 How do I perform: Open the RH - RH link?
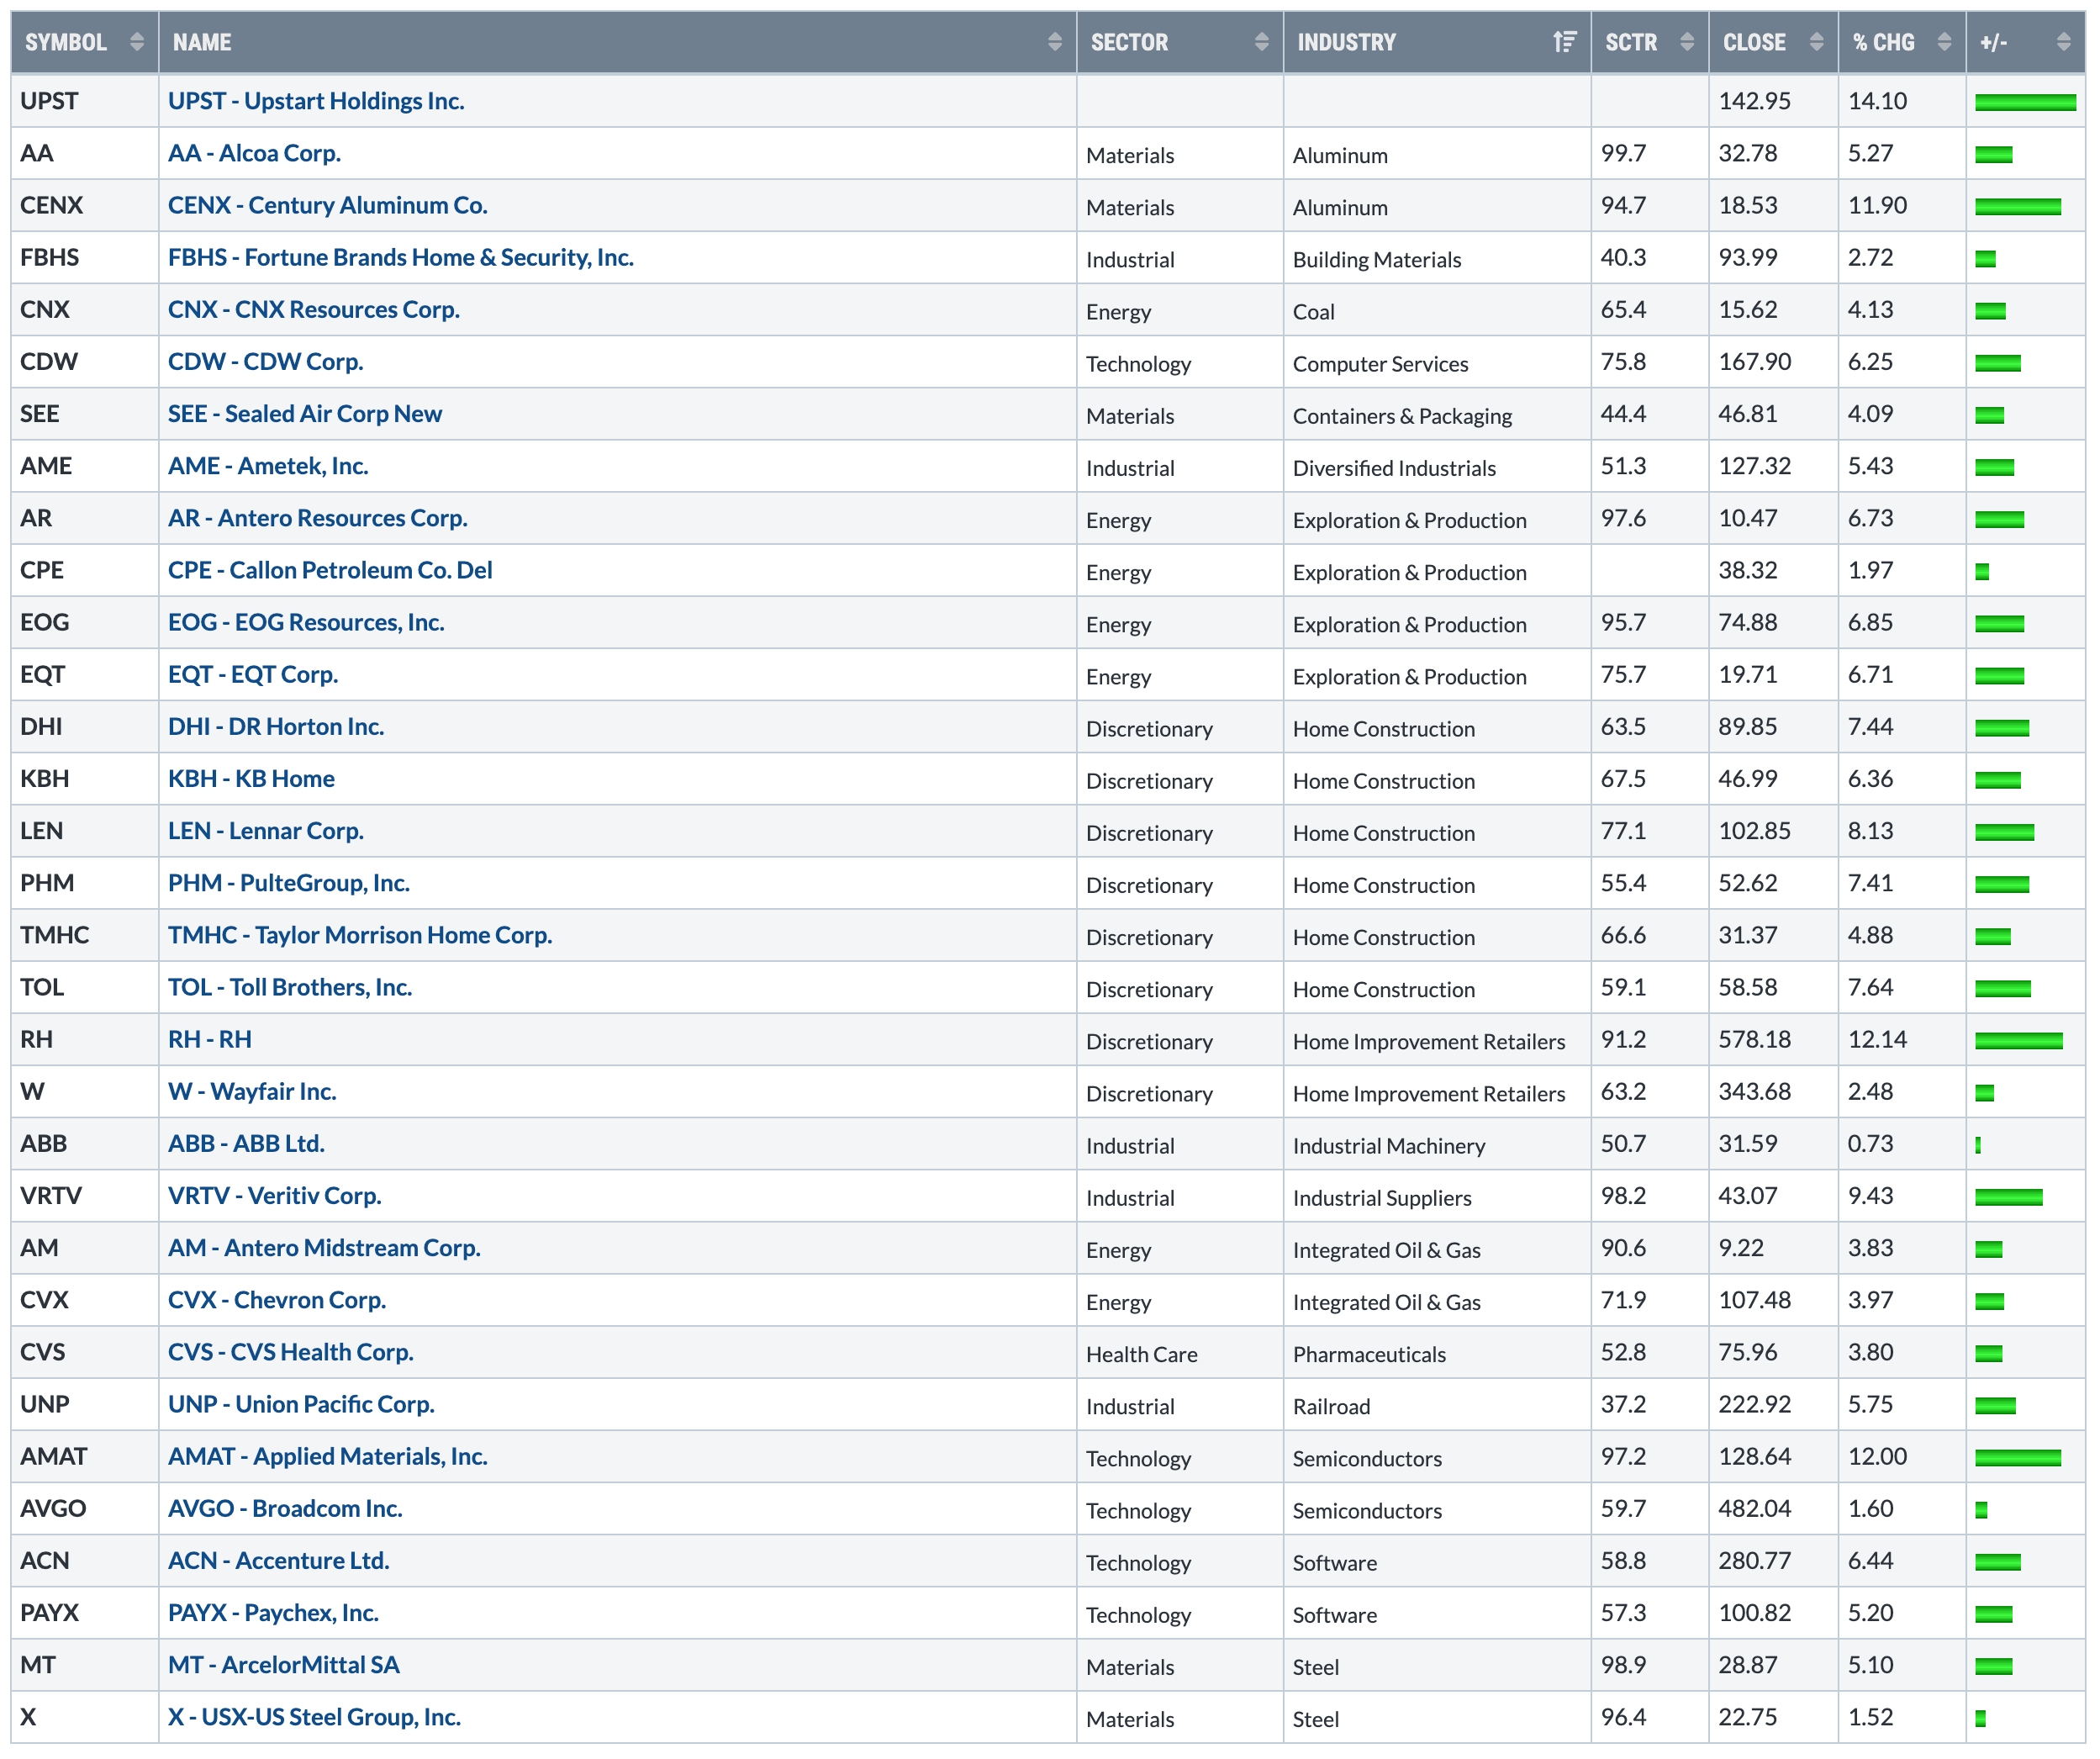click(x=210, y=1039)
